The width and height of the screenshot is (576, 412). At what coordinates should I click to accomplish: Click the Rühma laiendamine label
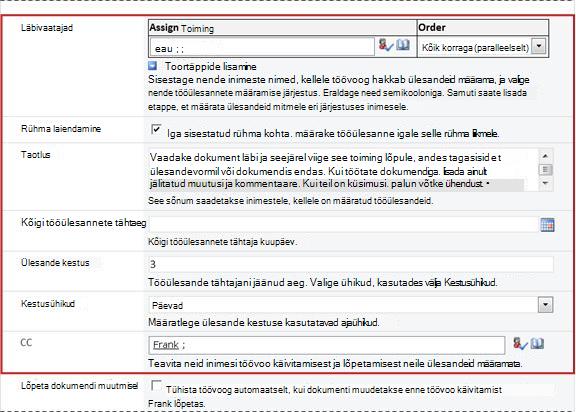(61, 129)
